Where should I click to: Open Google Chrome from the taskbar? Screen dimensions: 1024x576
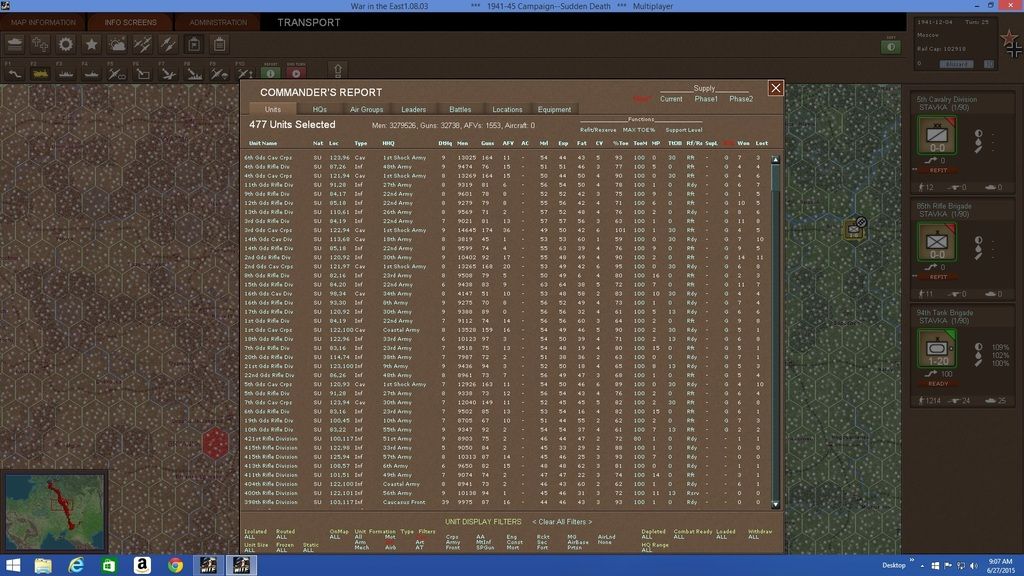(175, 566)
